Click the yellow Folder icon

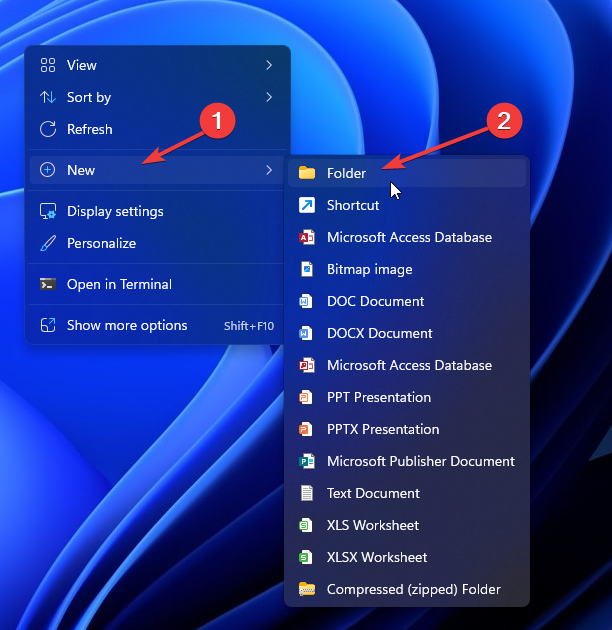307,173
